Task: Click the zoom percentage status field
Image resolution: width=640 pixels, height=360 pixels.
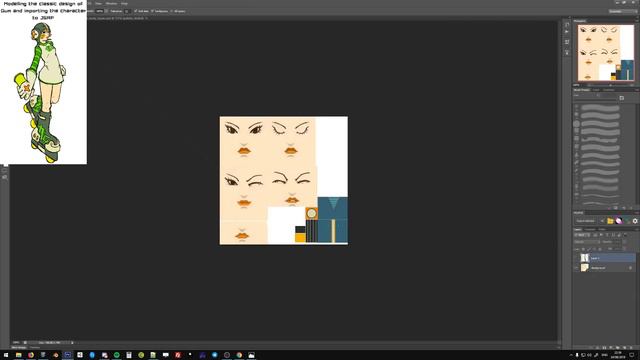Action: tap(16, 342)
